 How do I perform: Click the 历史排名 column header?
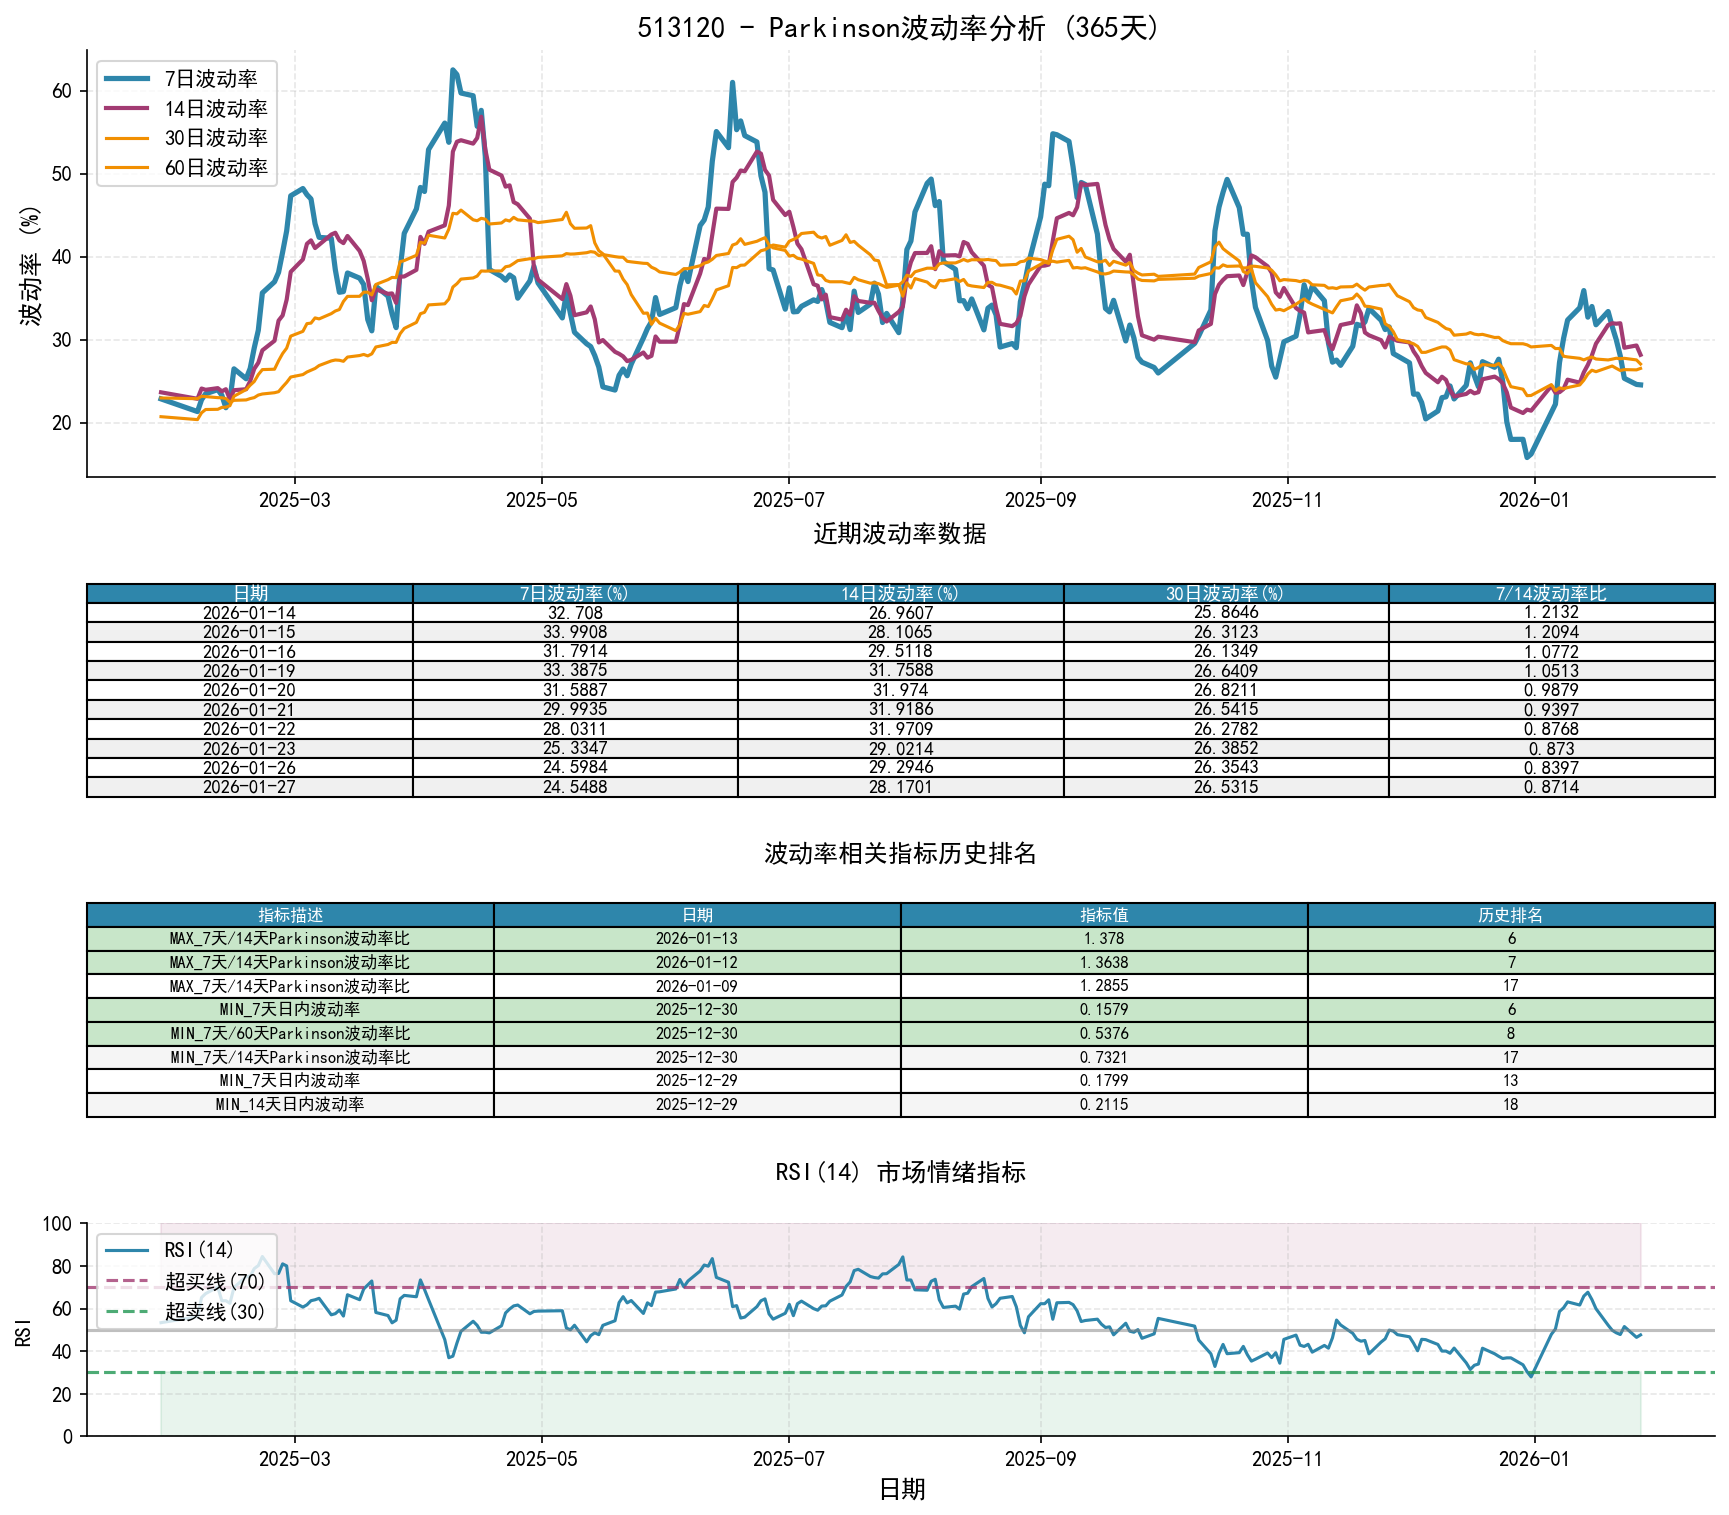(1510, 915)
